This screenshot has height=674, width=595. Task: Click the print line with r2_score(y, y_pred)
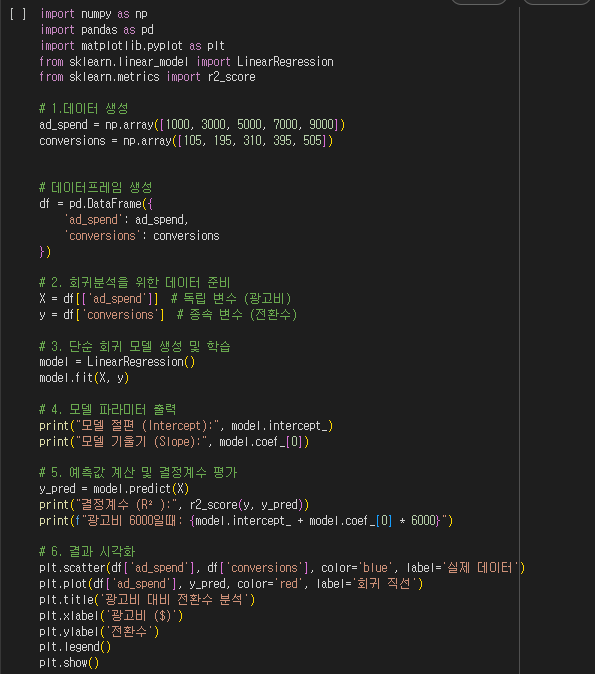click(174, 505)
